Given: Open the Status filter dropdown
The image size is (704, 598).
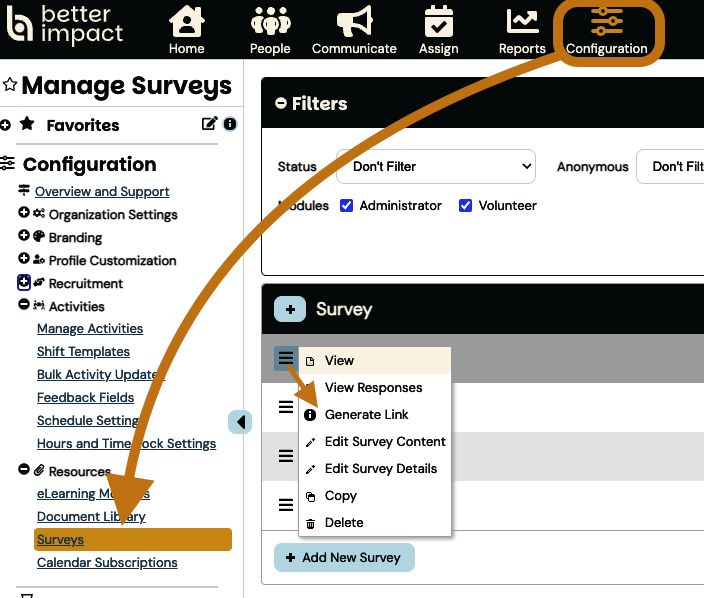Looking at the screenshot, I should (435, 166).
